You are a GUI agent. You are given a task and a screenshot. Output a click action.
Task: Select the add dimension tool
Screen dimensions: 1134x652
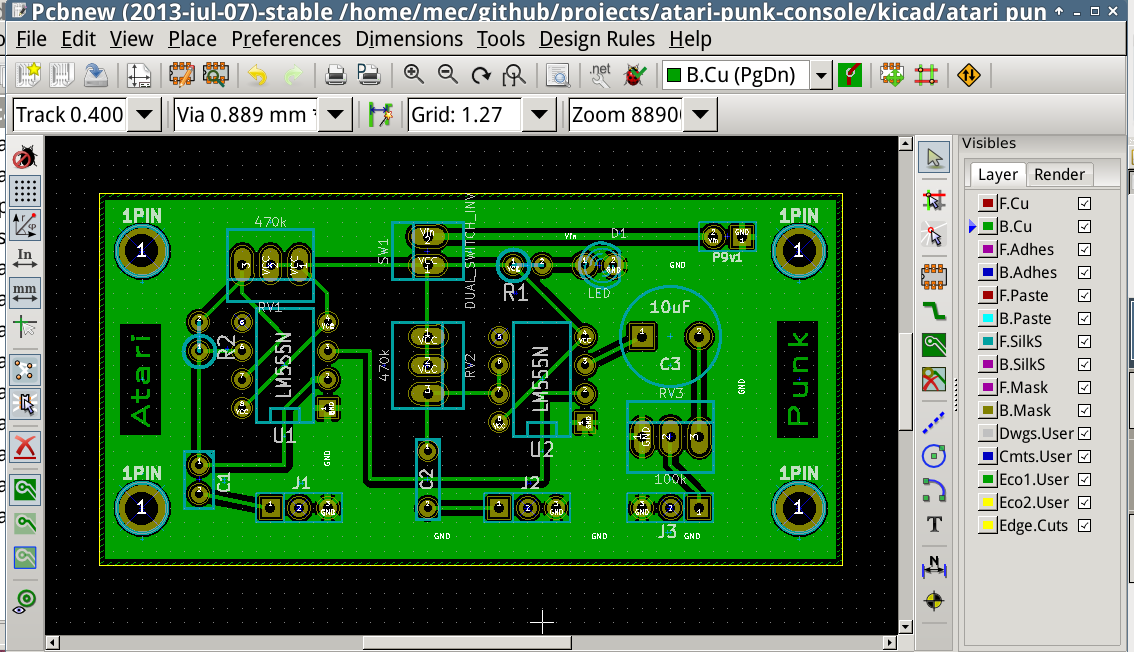coord(934,566)
